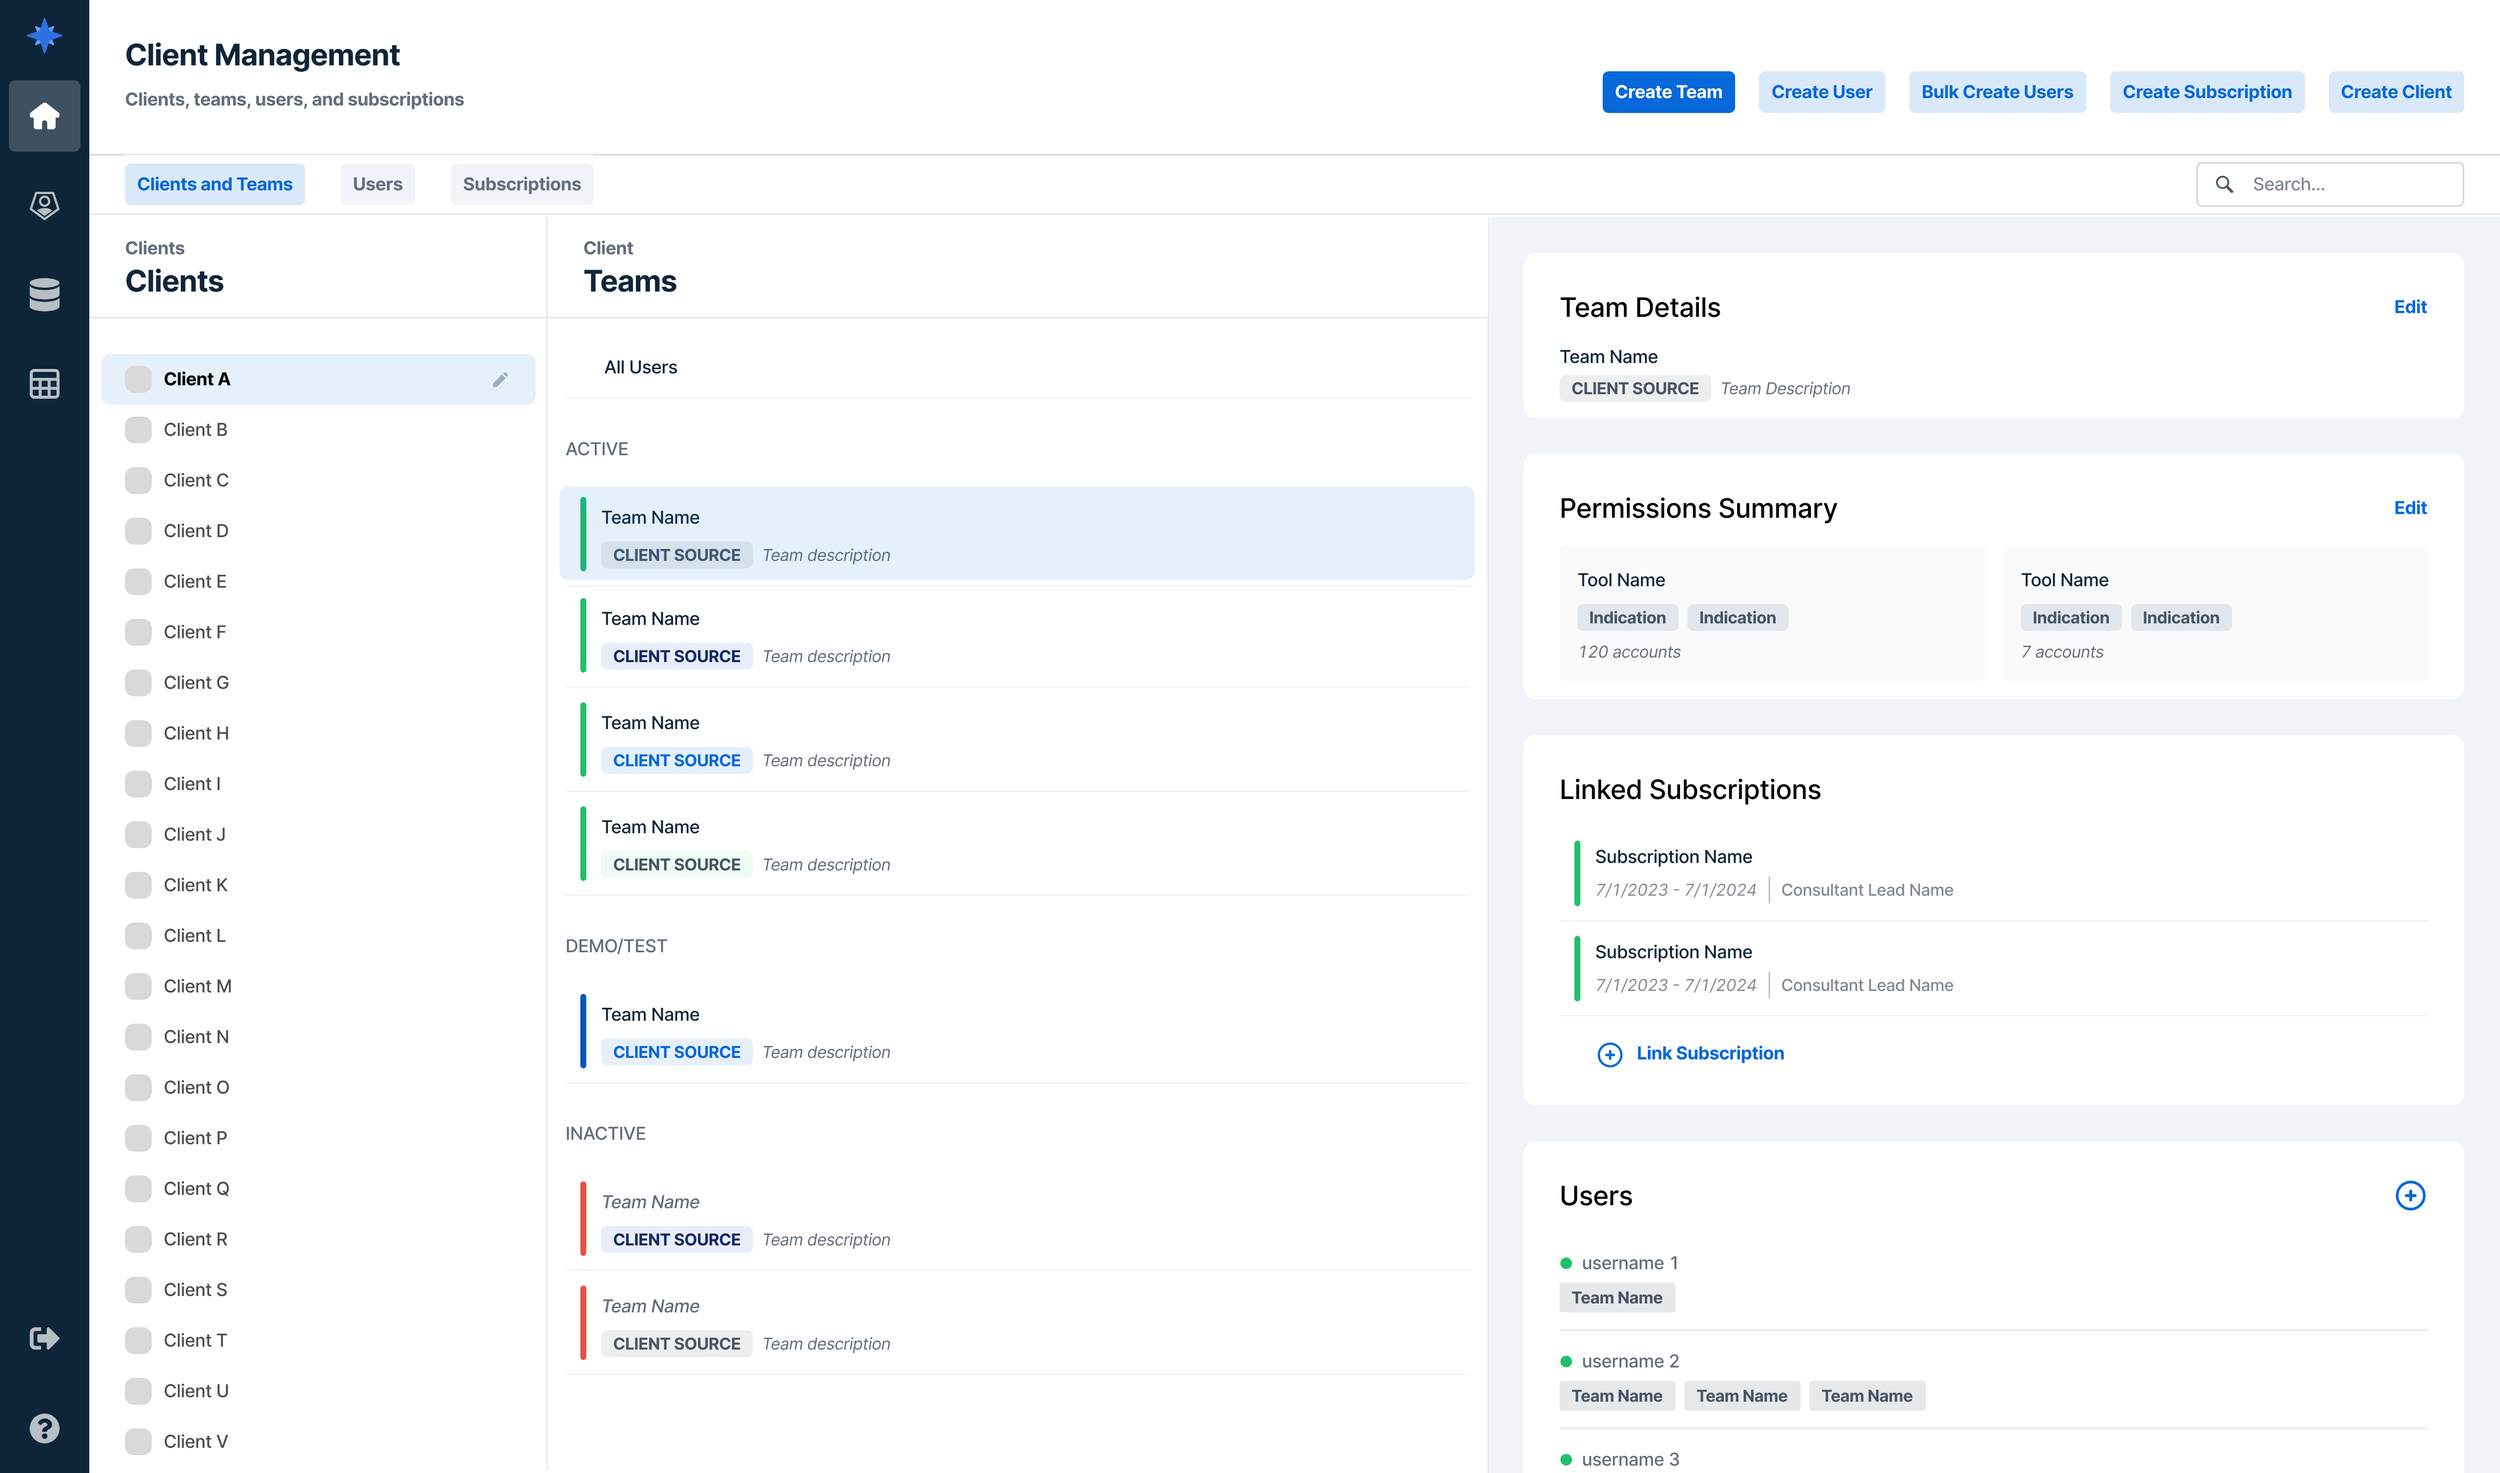2500x1473 pixels.
Task: Click the logout icon in sidebar
Action: pos(44,1338)
